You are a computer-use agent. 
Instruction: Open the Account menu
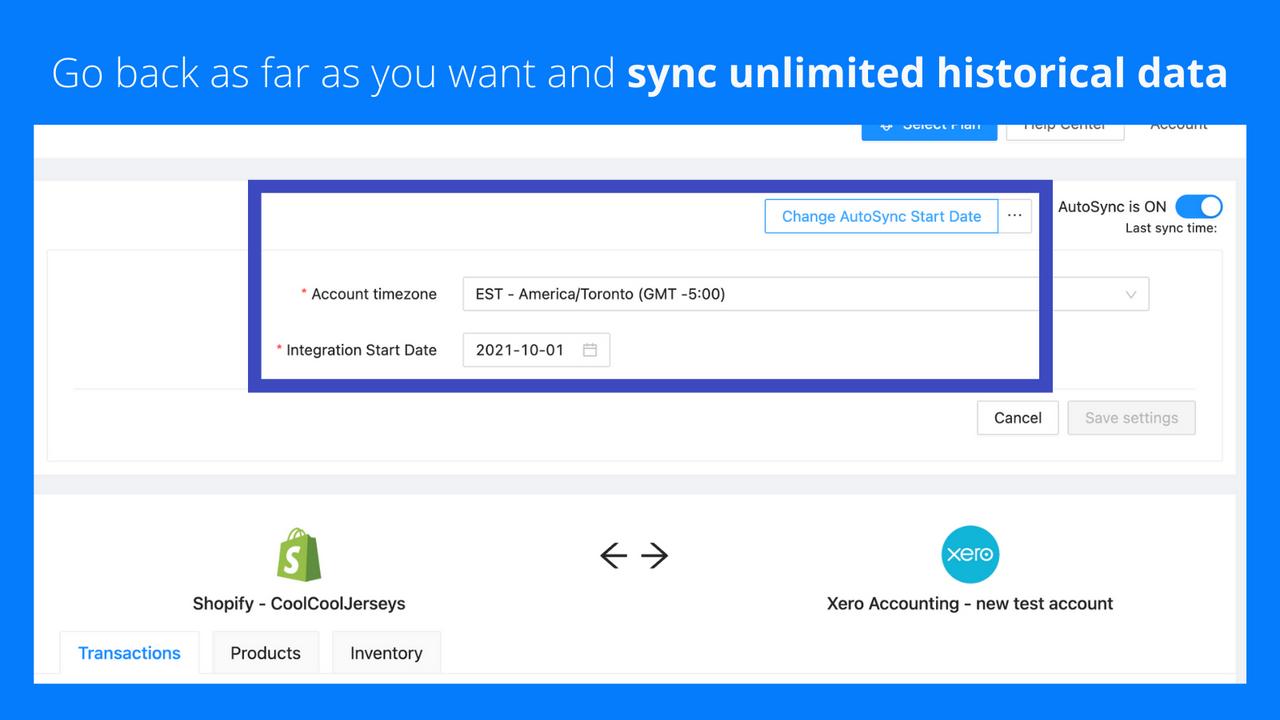pyautogui.click(x=1178, y=124)
